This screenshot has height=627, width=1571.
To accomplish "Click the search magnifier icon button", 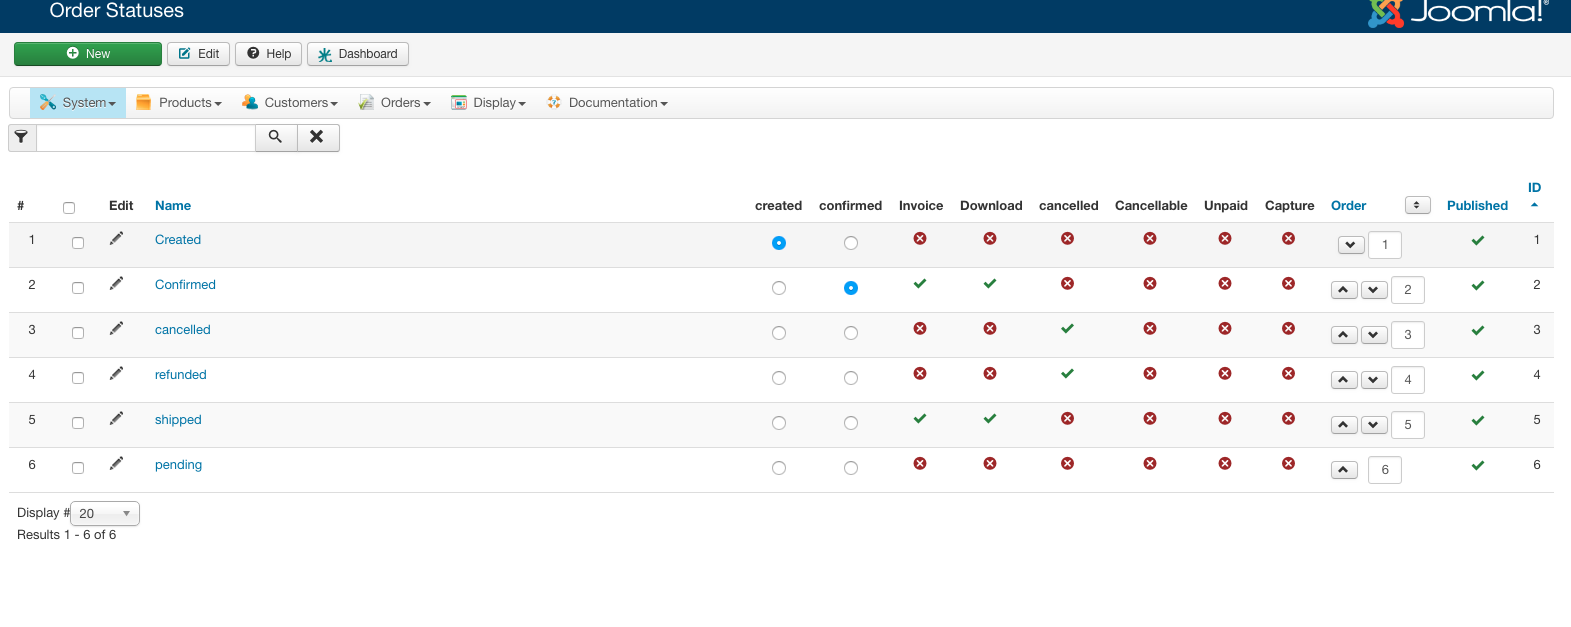I will [x=276, y=137].
